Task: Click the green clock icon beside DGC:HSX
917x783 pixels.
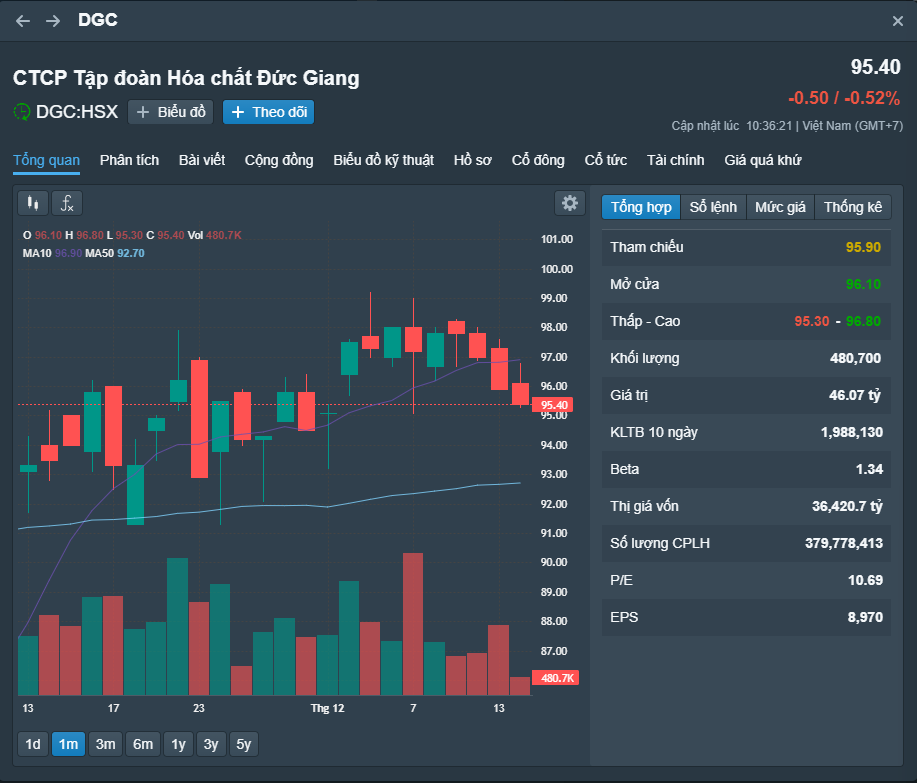Action: (22, 112)
